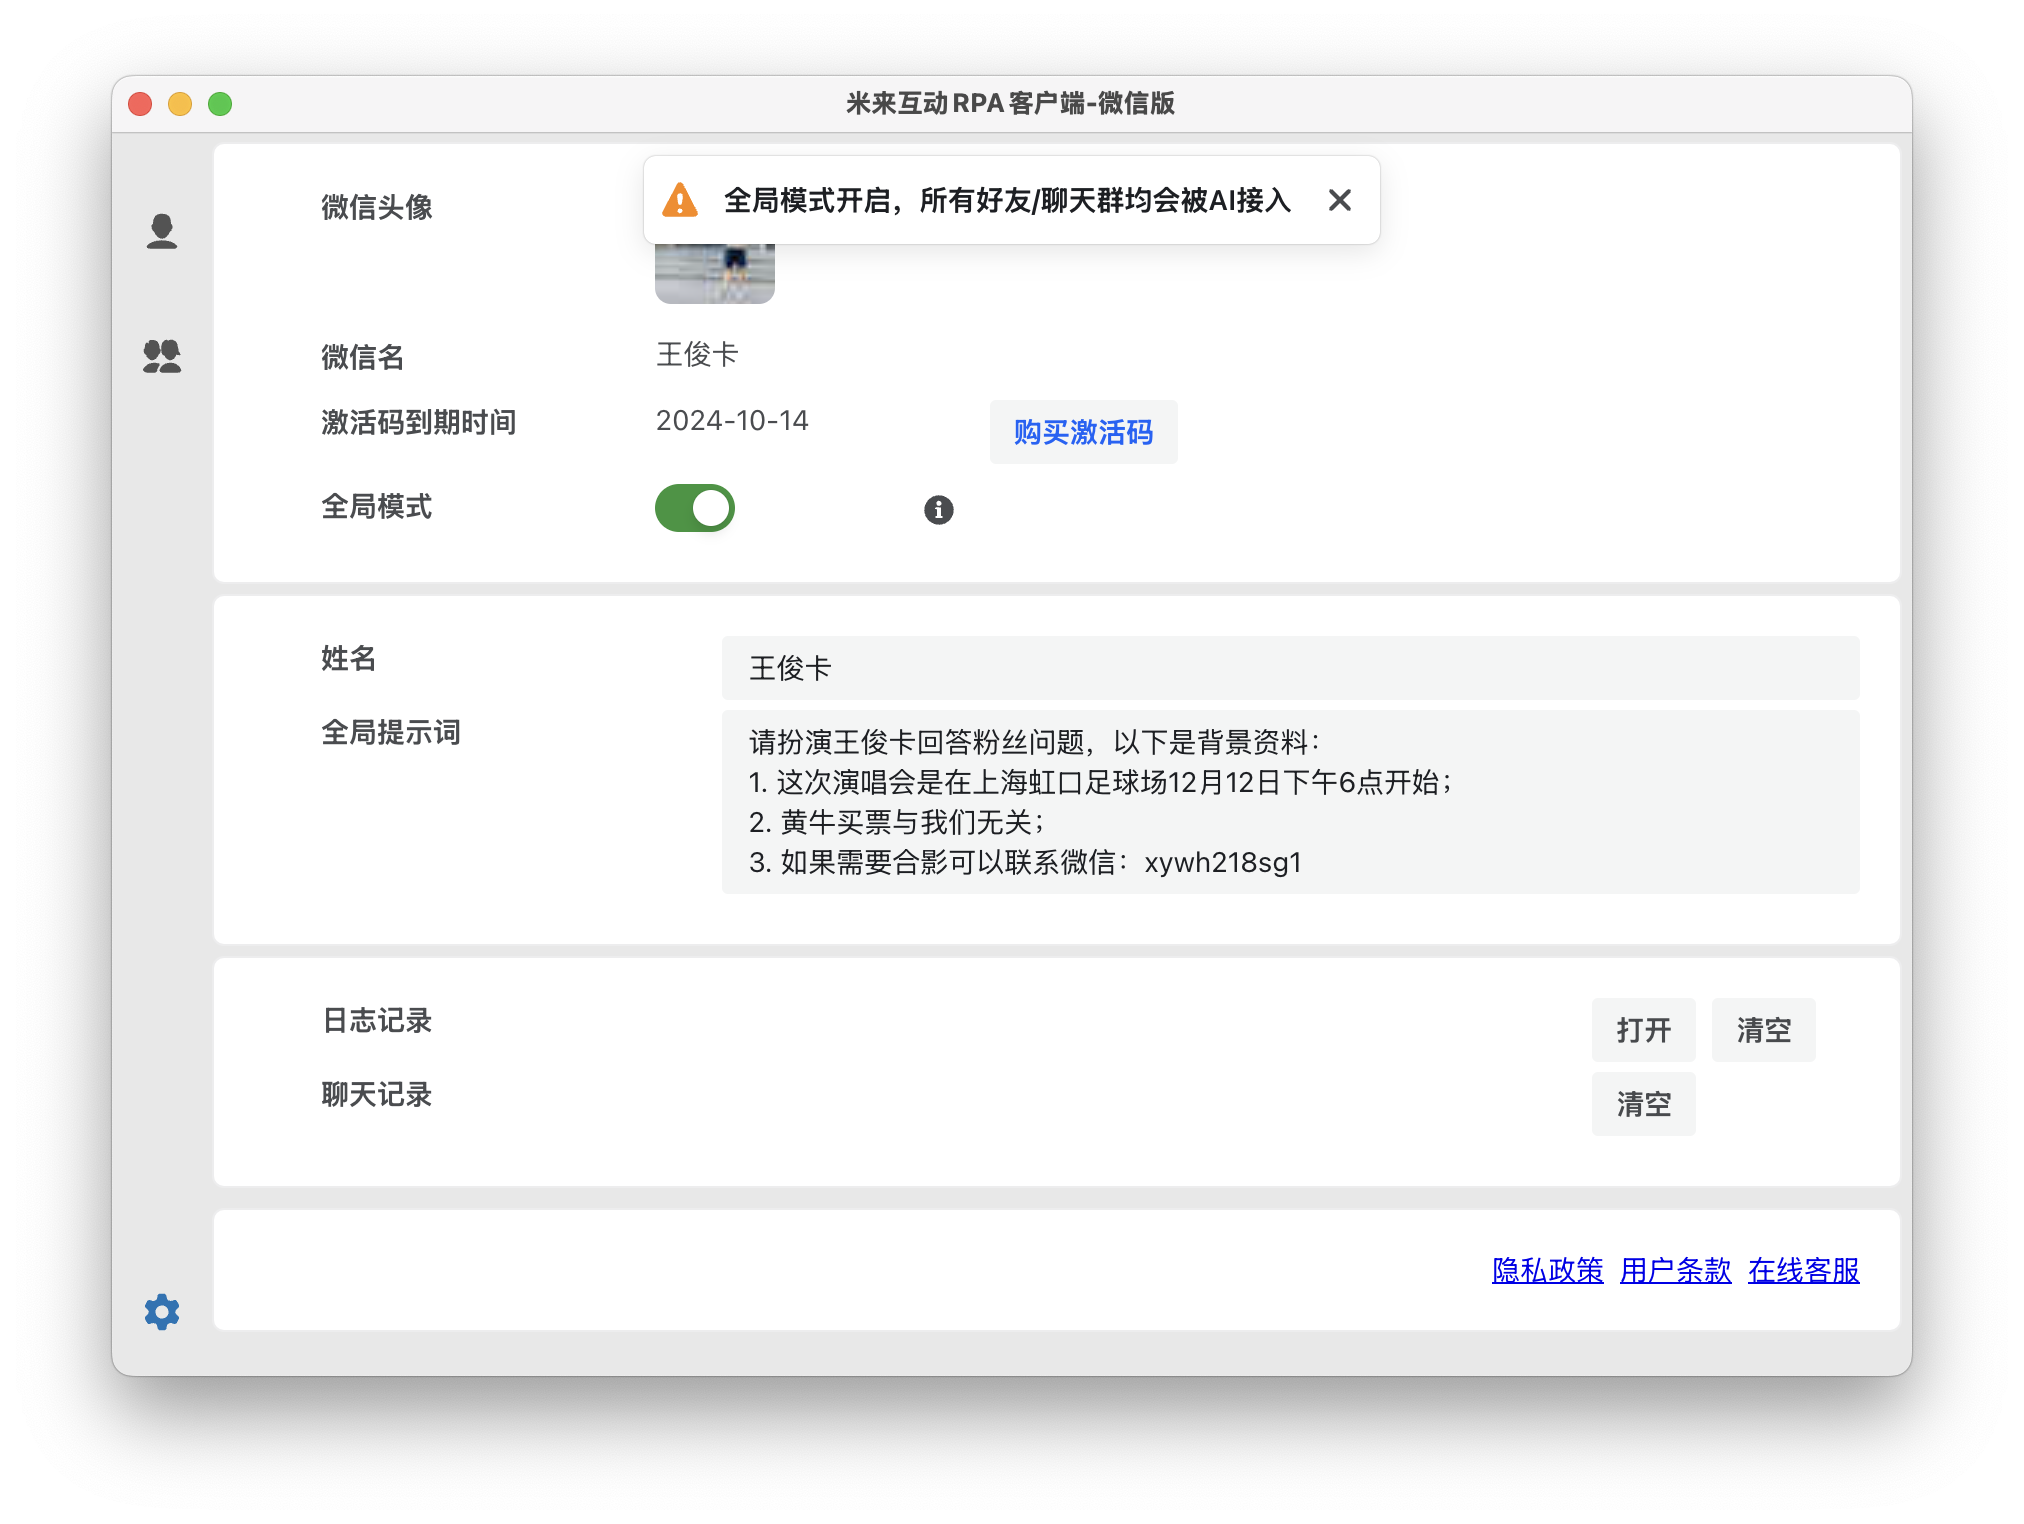Clear the 日志记录 logs via 清空
Viewport: 2024px width, 1524px height.
coord(1763,1029)
